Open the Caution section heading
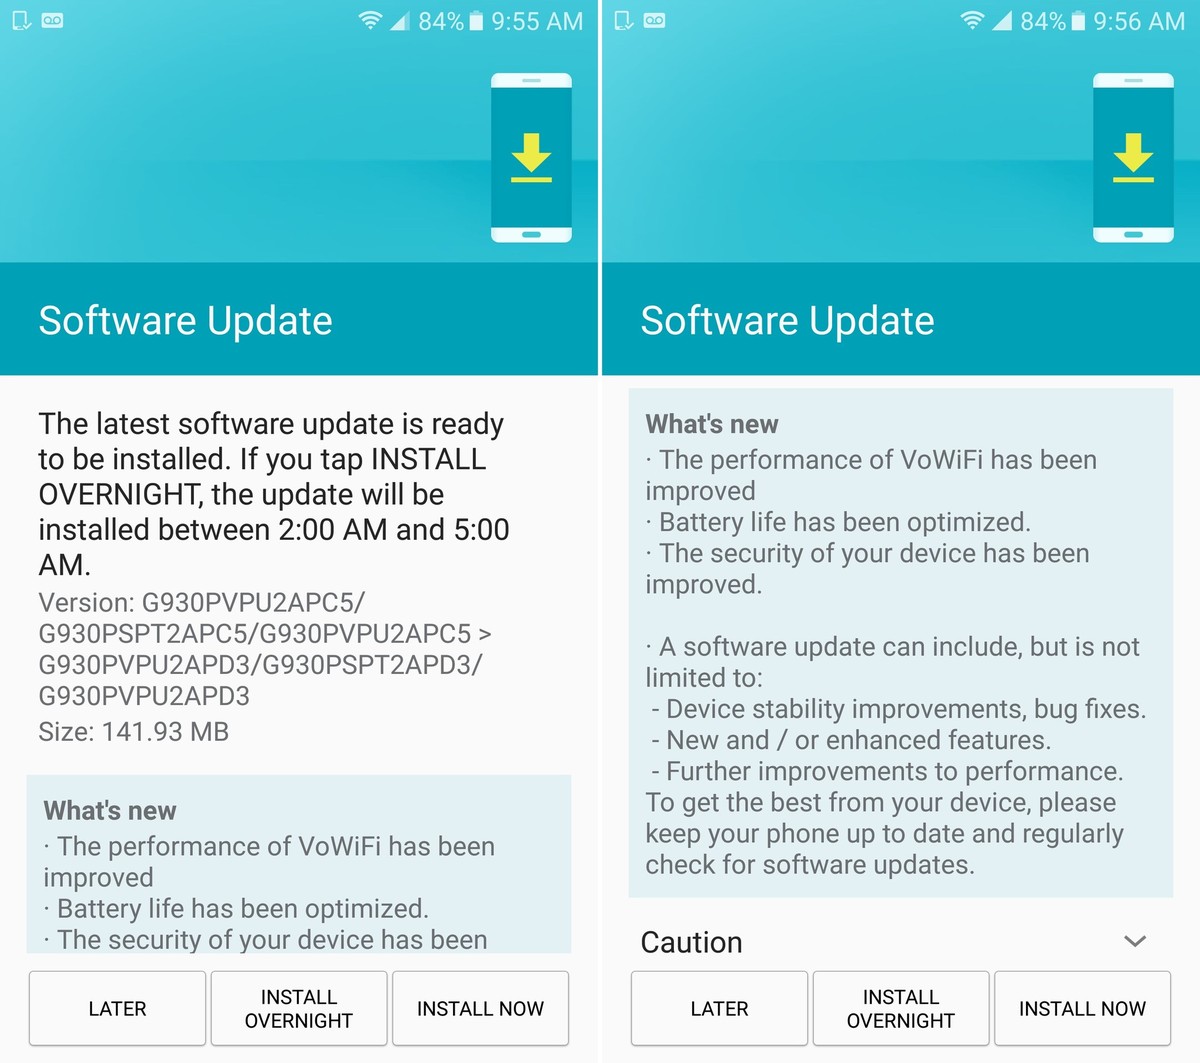 click(x=691, y=942)
